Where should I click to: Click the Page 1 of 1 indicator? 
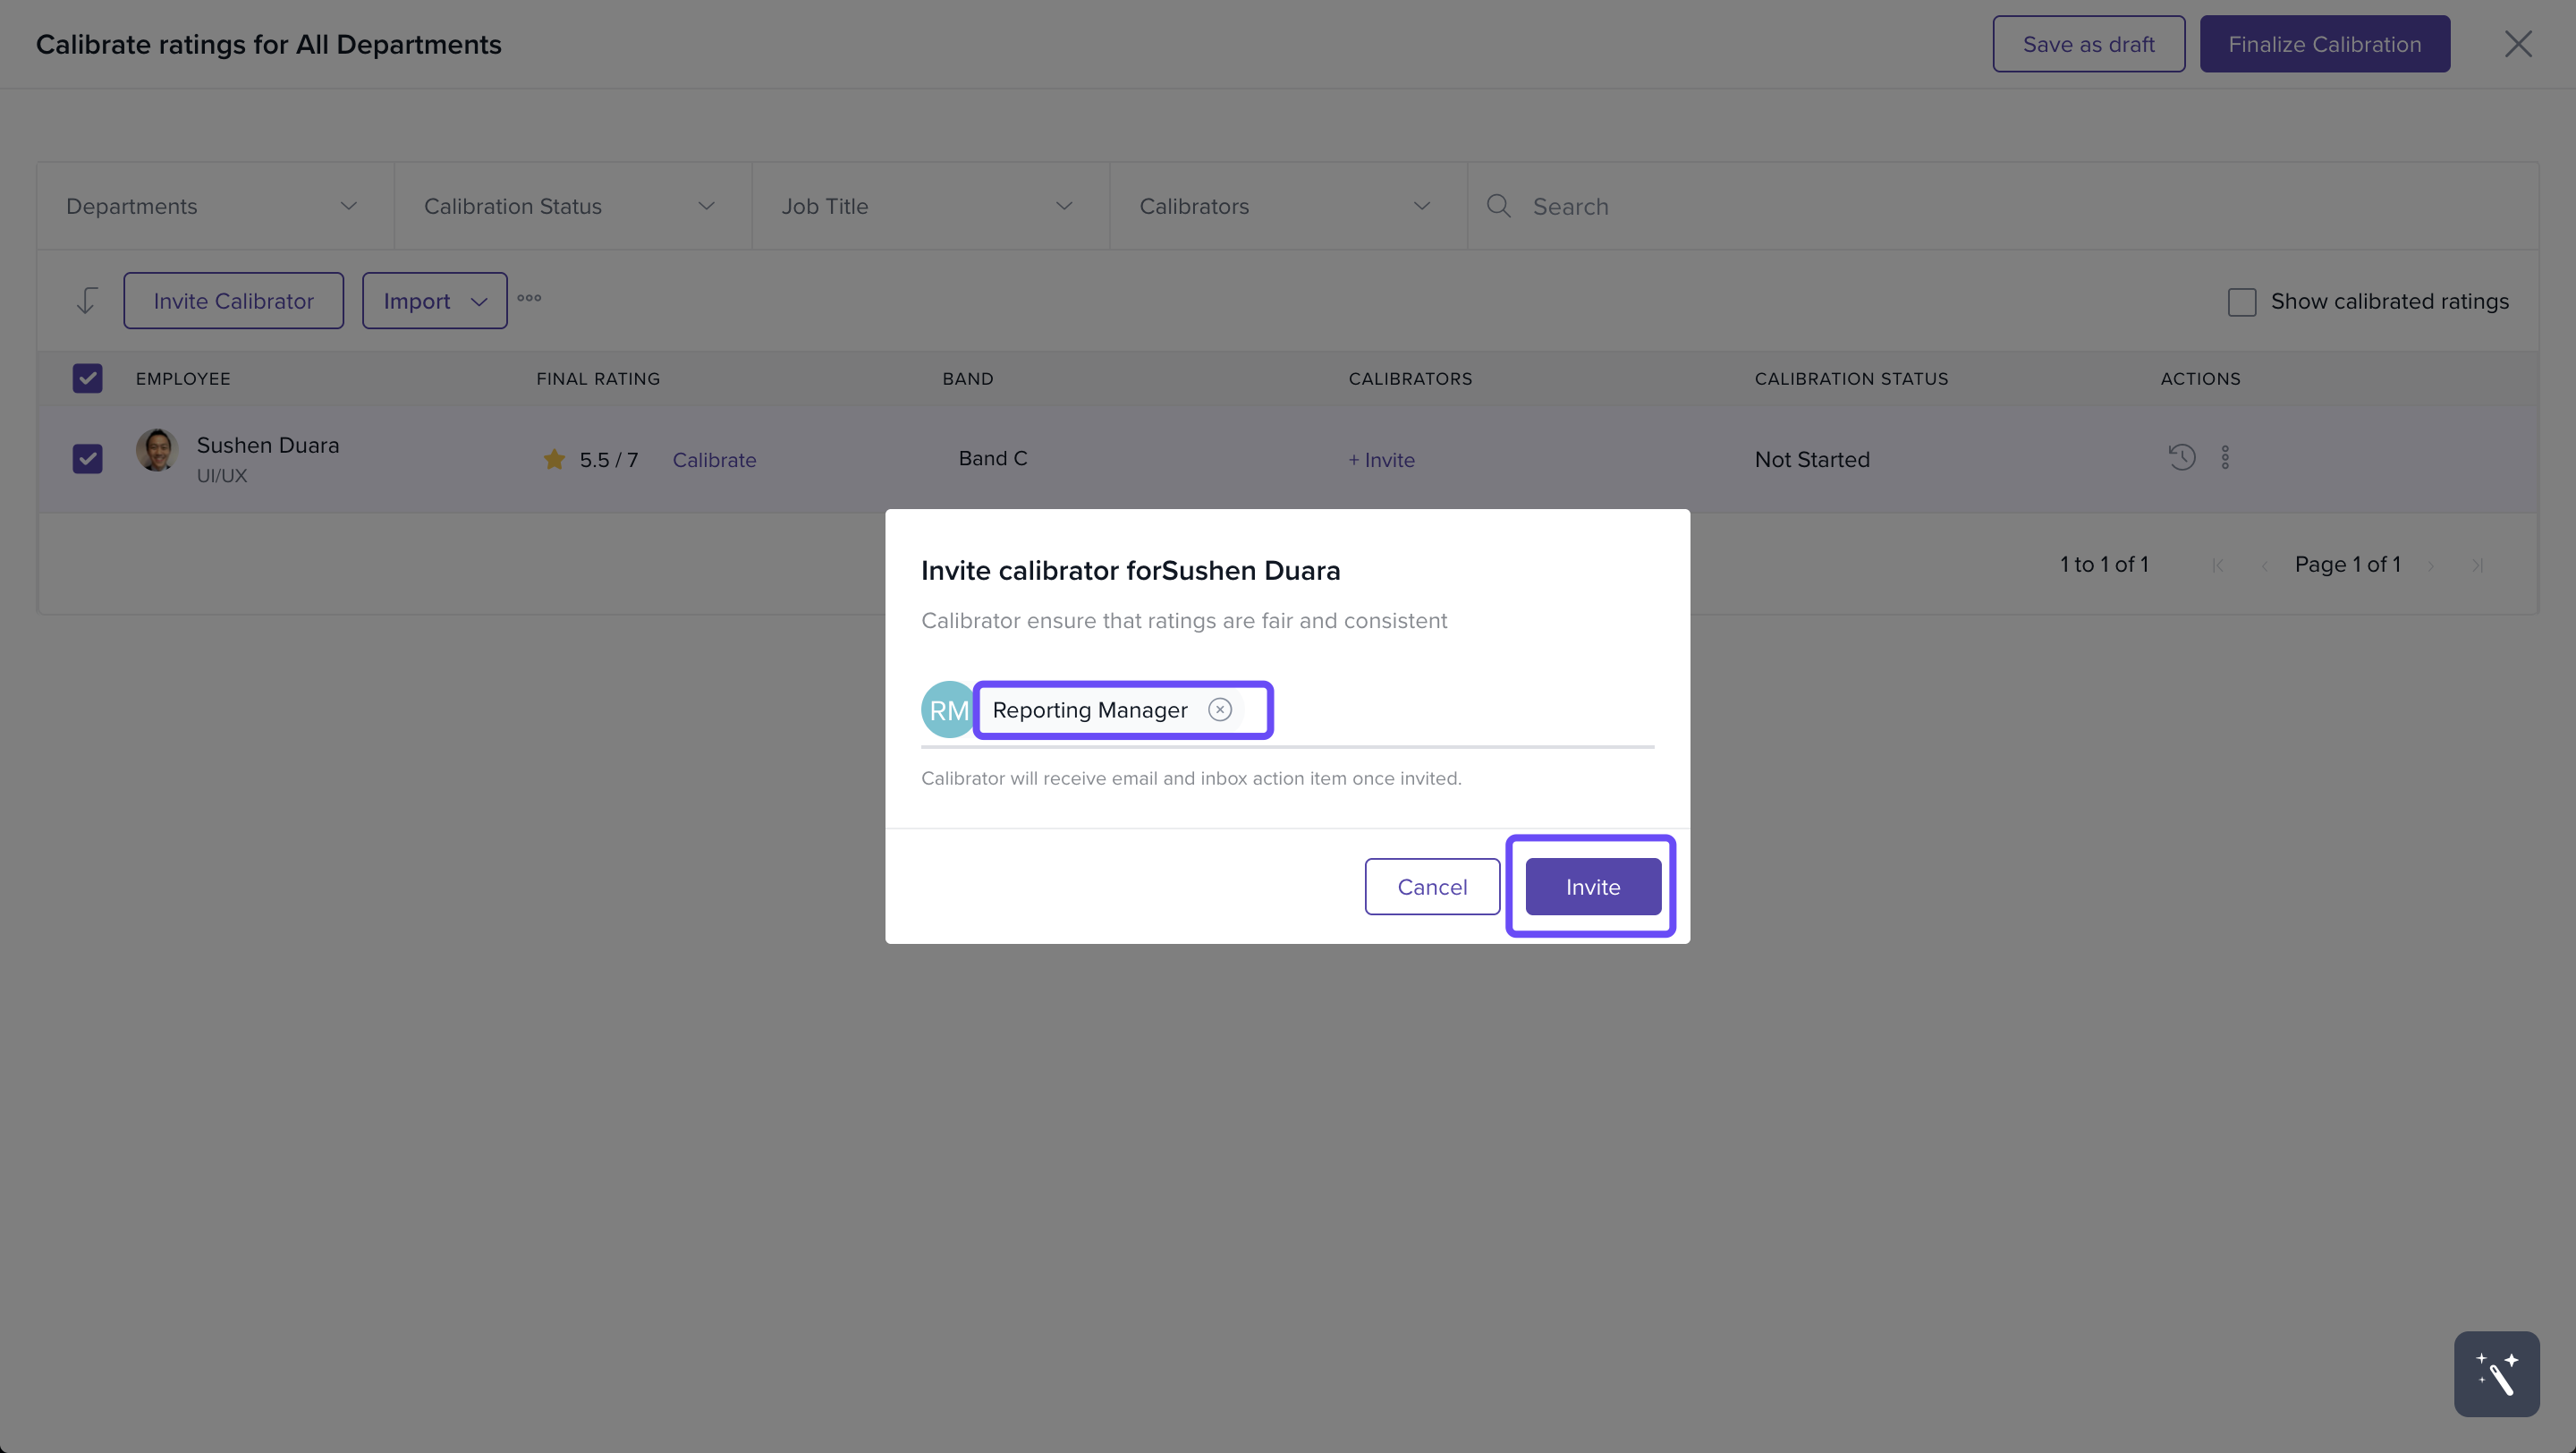[2347, 565]
